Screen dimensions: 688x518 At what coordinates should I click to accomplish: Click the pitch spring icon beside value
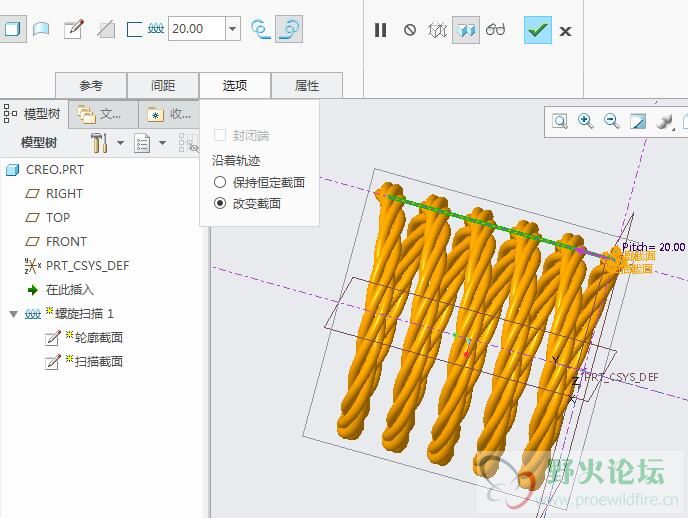156,29
